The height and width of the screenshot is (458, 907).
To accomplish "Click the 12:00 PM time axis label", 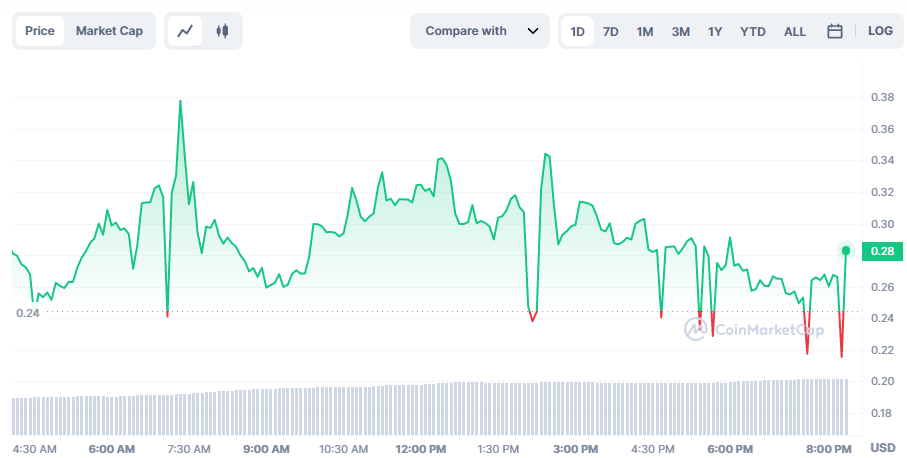I will 421,449.
